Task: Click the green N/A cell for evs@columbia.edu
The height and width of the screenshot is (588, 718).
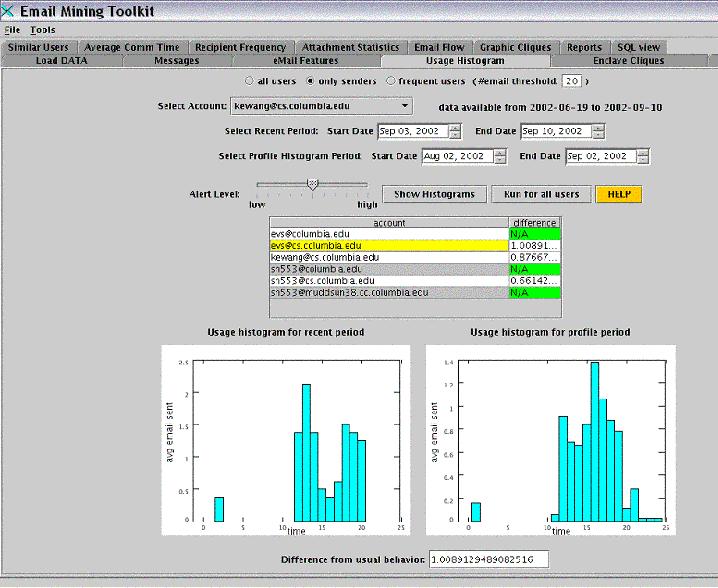Action: coord(535,234)
